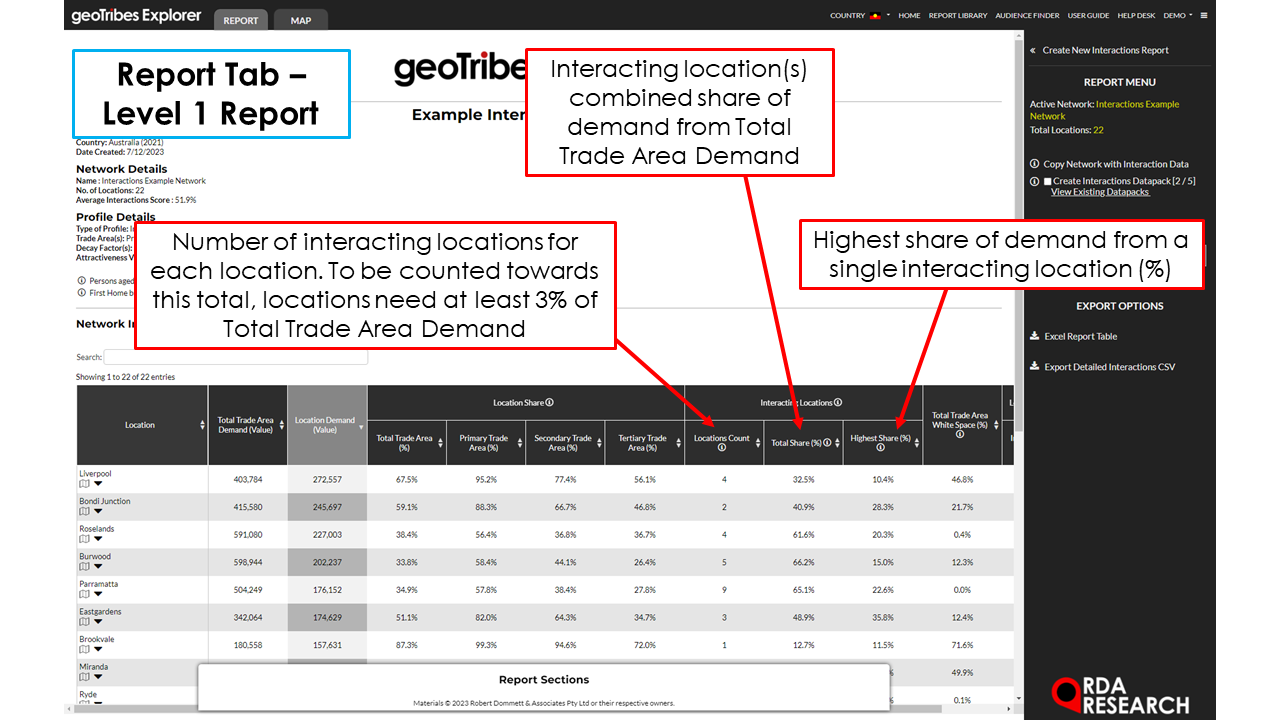This screenshot has width=1280, height=720.
Task: Open HELP DESK in top navigation
Action: [1136, 16]
